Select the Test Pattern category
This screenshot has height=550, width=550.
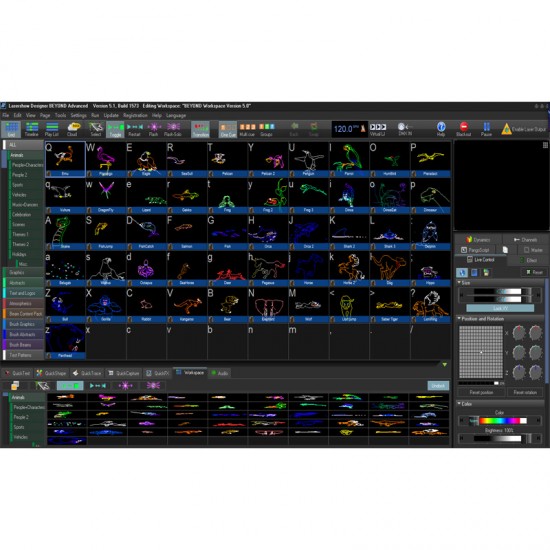pyautogui.click(x=24, y=355)
